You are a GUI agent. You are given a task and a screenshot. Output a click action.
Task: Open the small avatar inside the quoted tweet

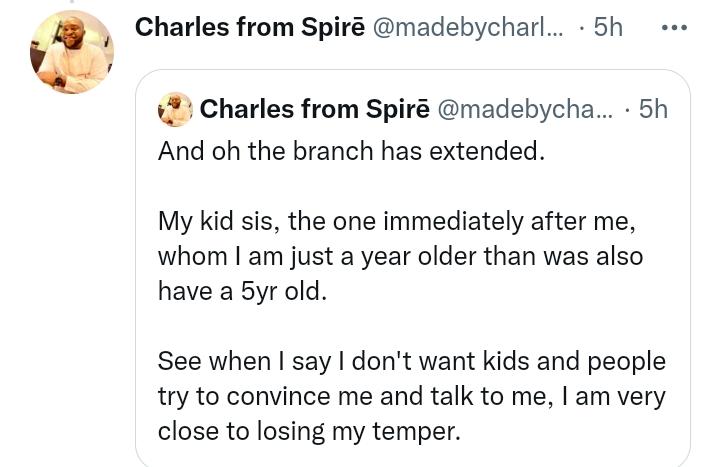(x=175, y=109)
